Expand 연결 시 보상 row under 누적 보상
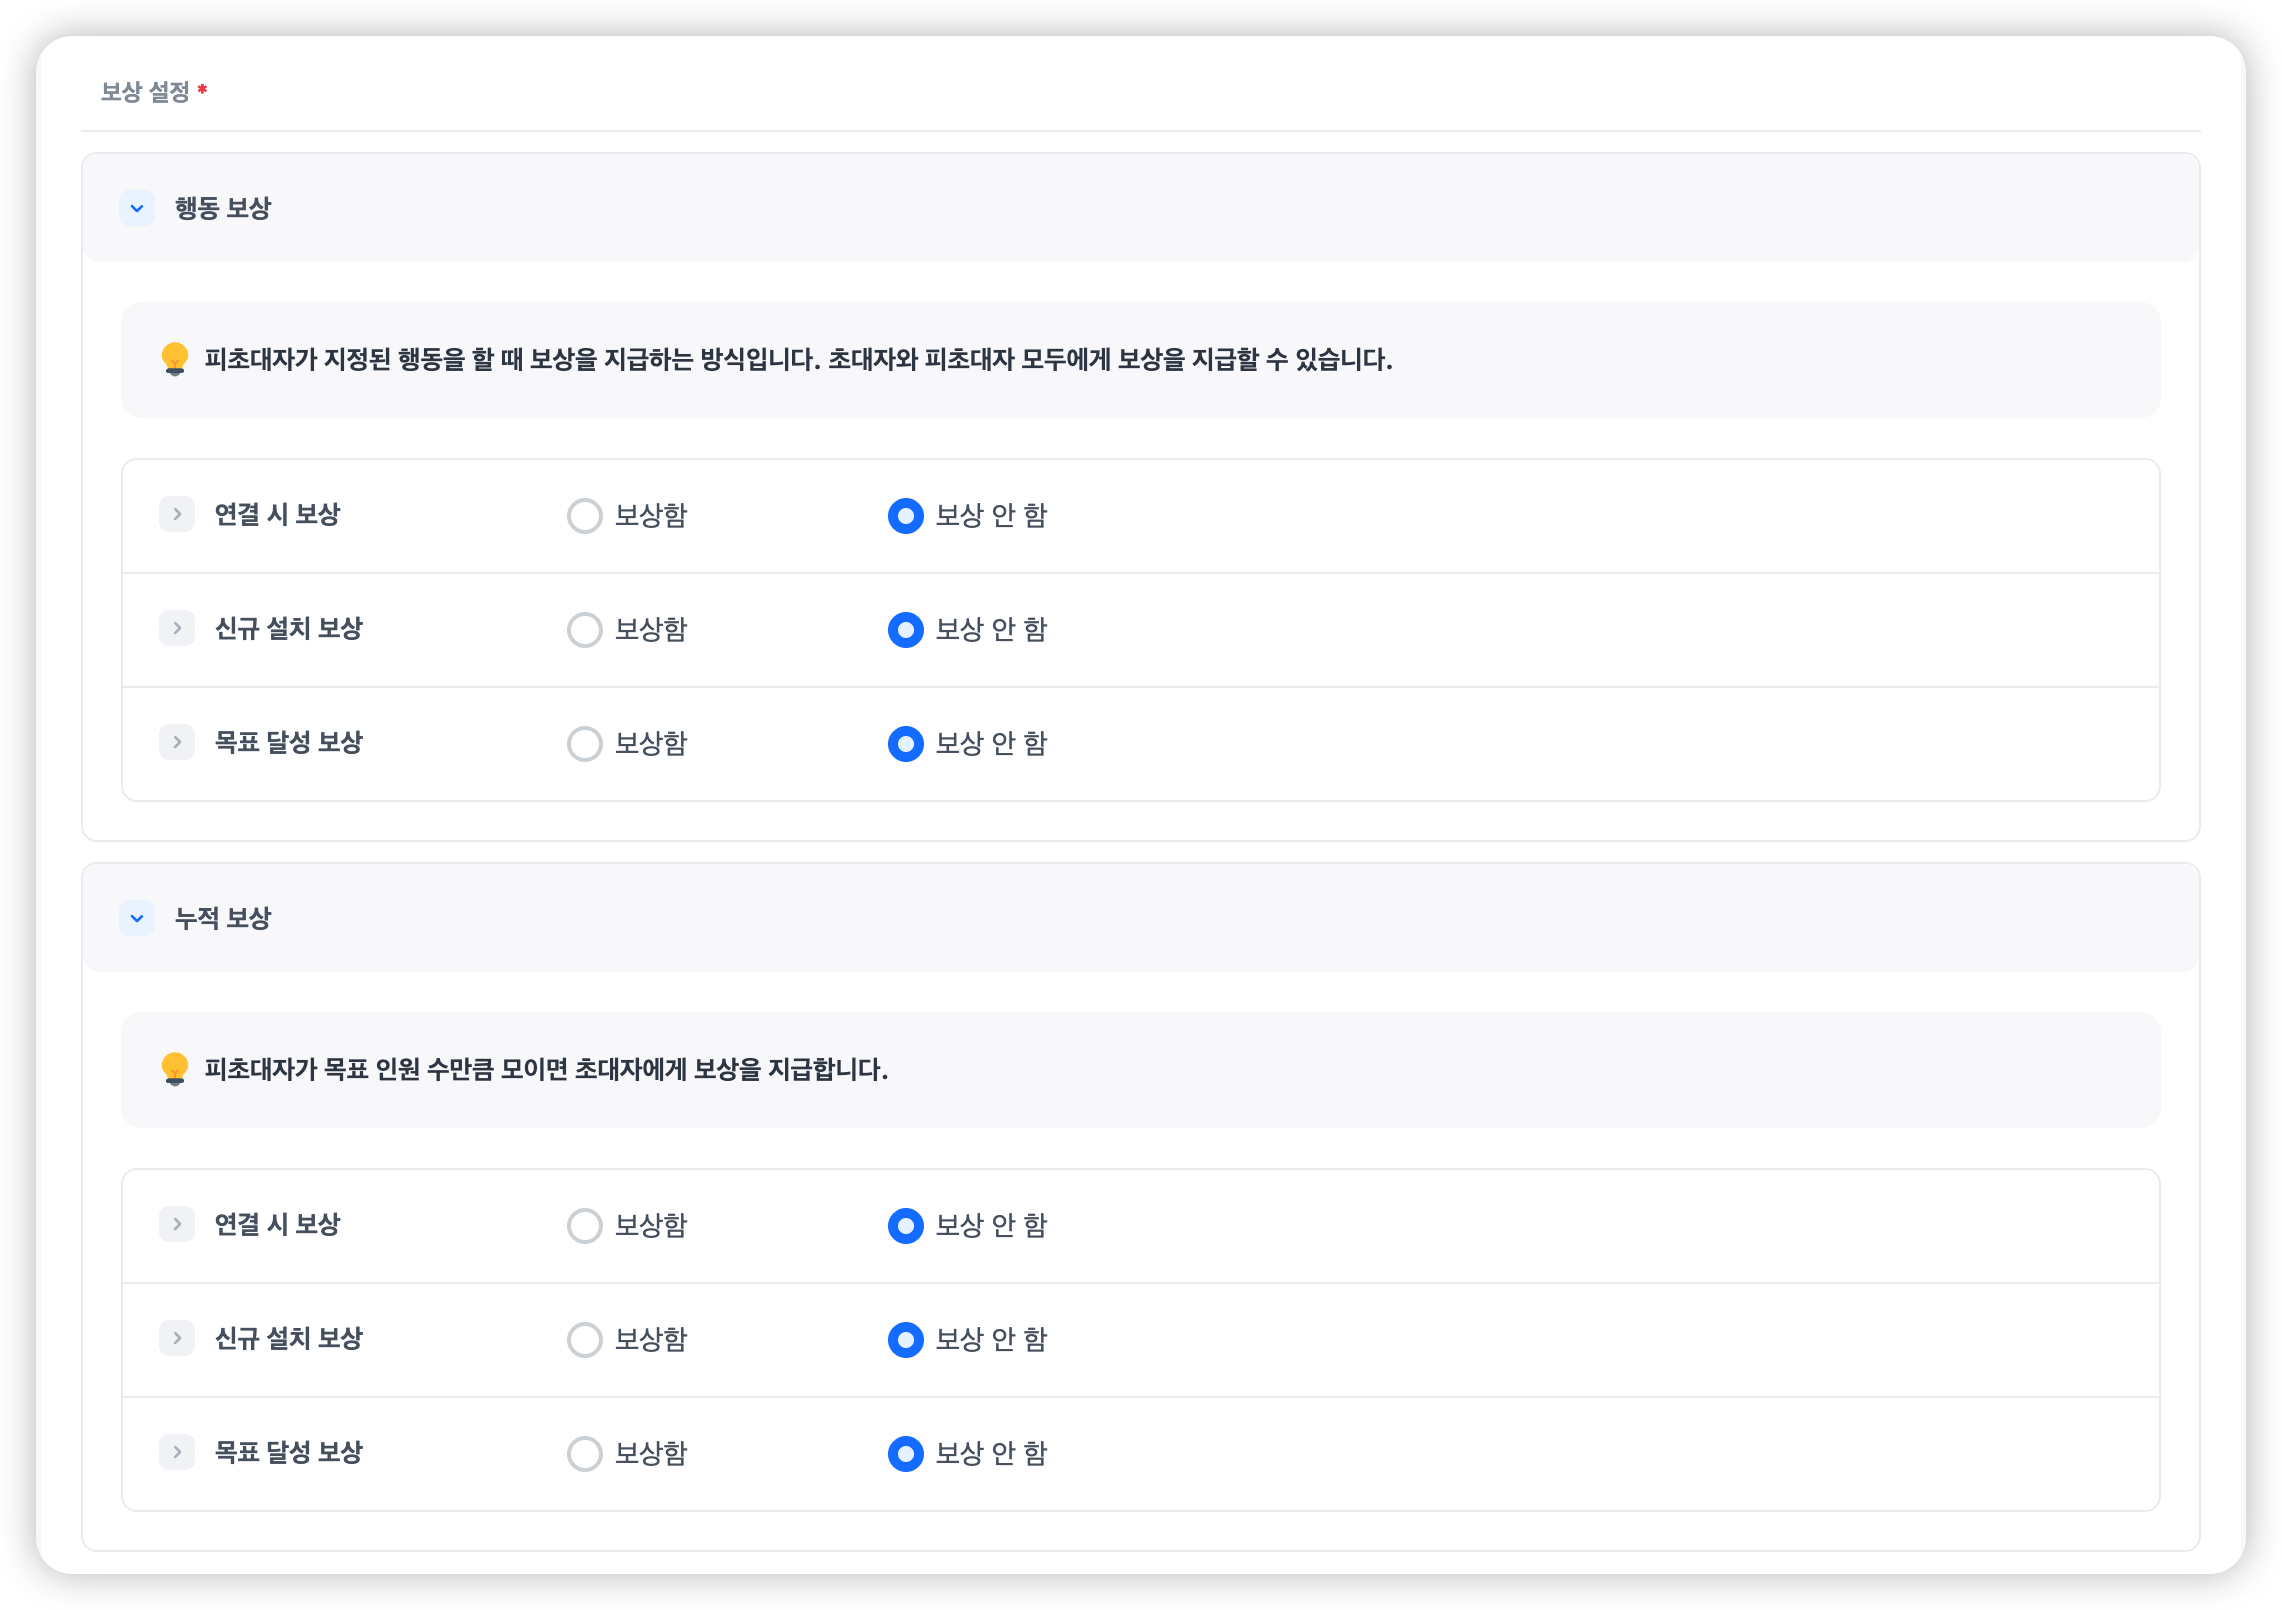 [x=177, y=1224]
